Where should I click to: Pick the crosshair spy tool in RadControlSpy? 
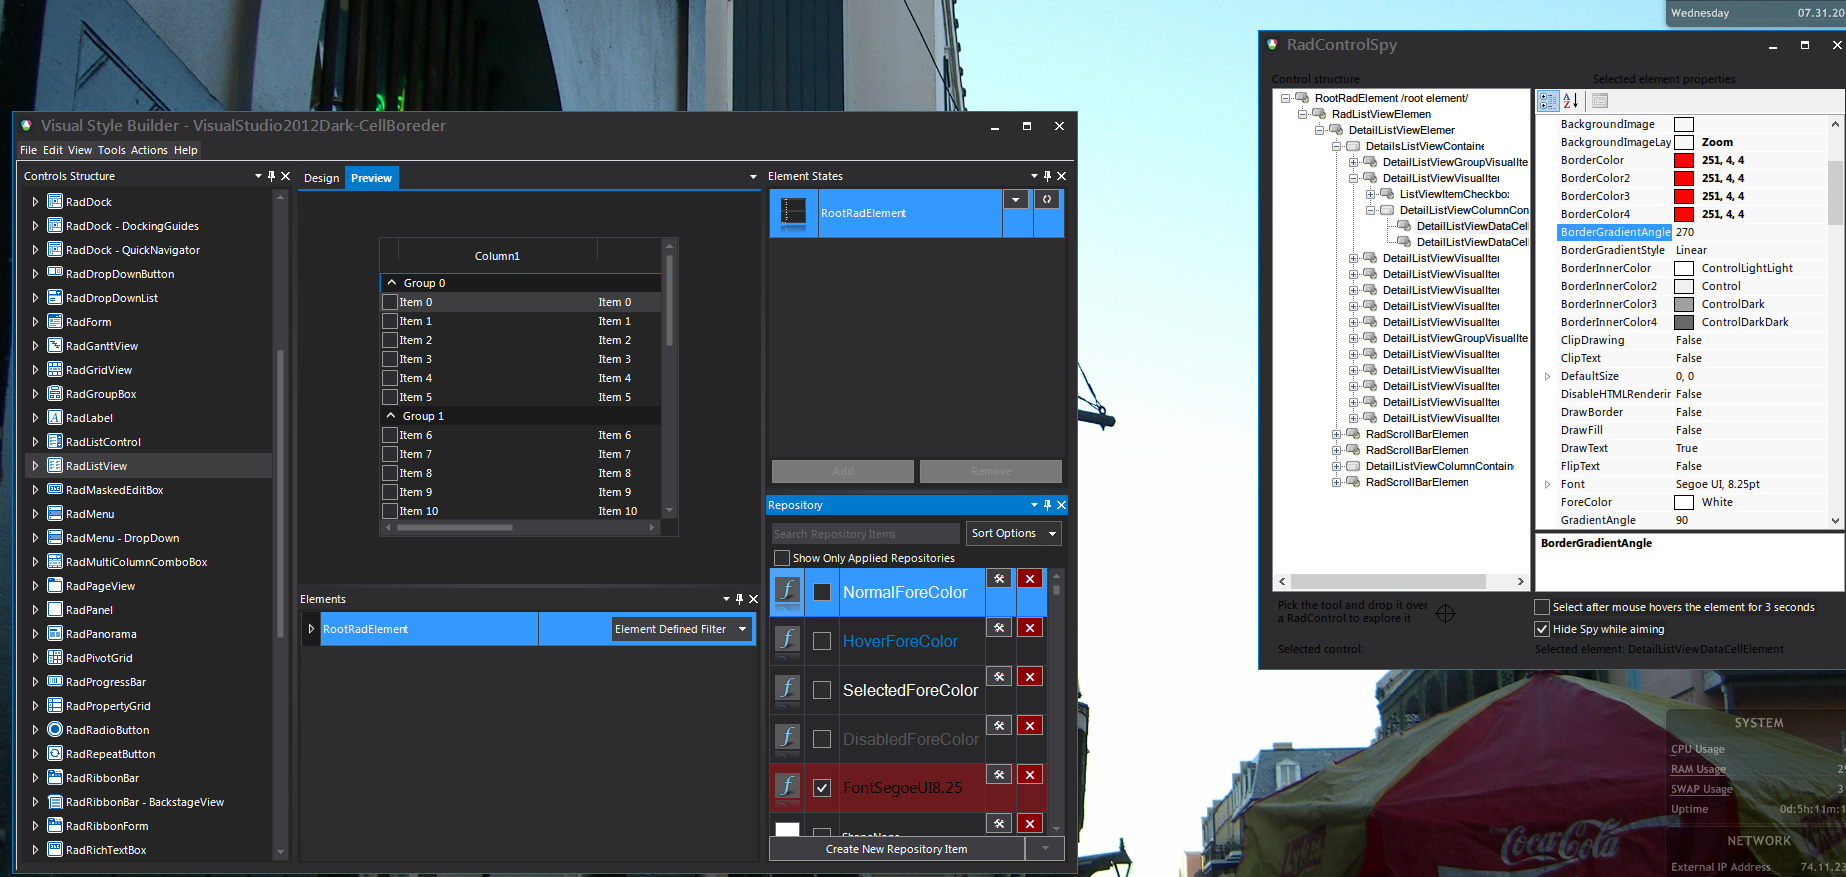tap(1445, 613)
